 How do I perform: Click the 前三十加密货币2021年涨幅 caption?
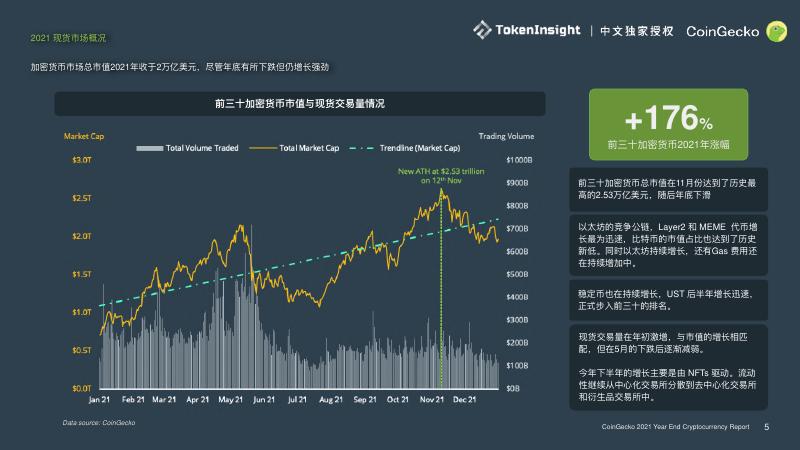(x=668, y=145)
